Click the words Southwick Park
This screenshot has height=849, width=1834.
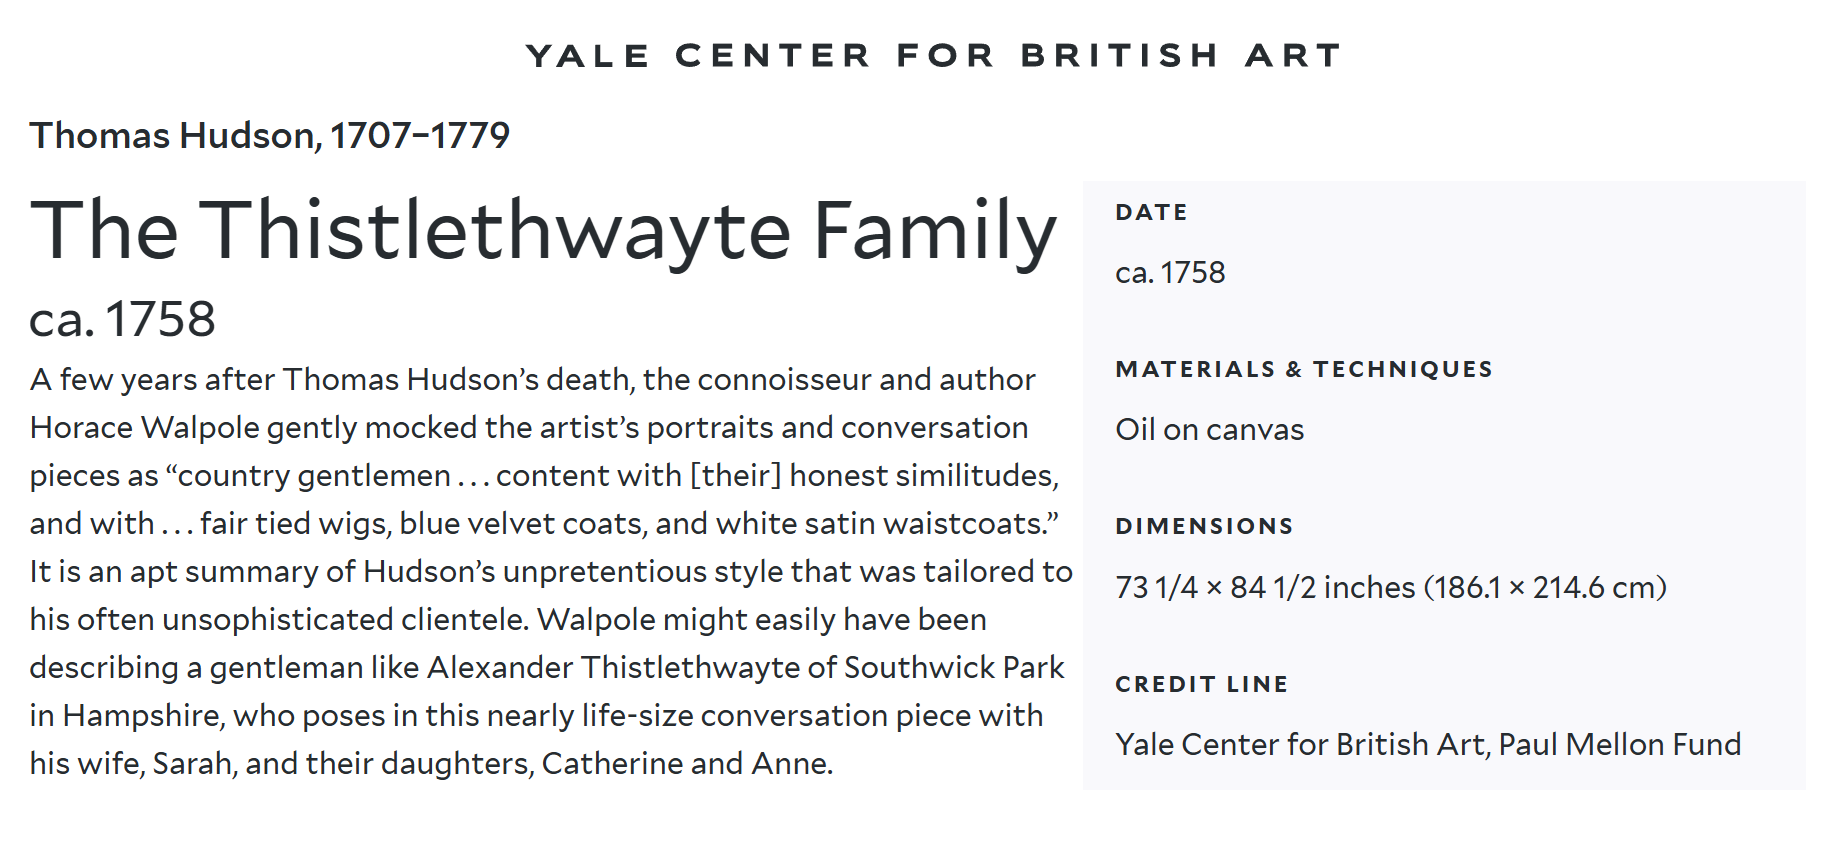coord(954,667)
